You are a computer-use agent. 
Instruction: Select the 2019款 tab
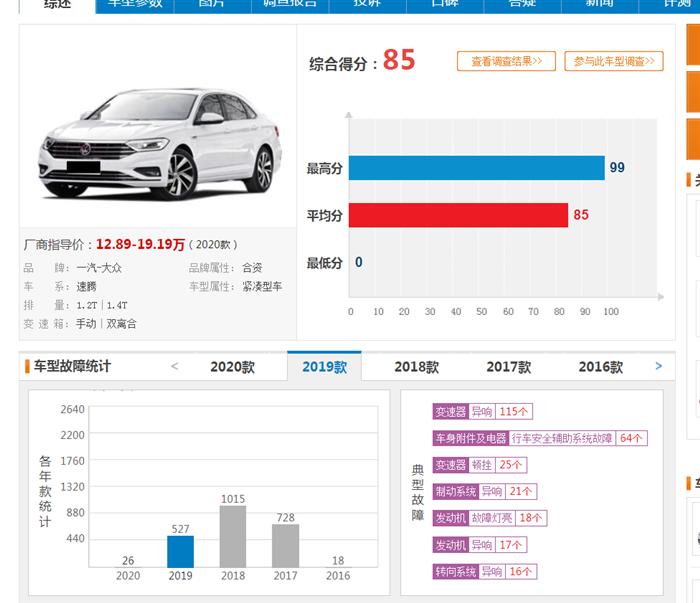[x=325, y=366]
